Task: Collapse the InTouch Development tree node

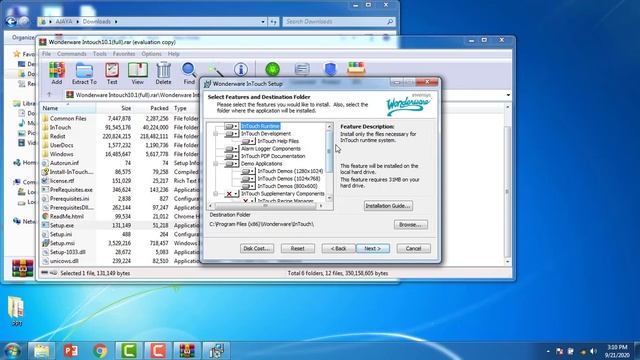Action: tap(216, 134)
